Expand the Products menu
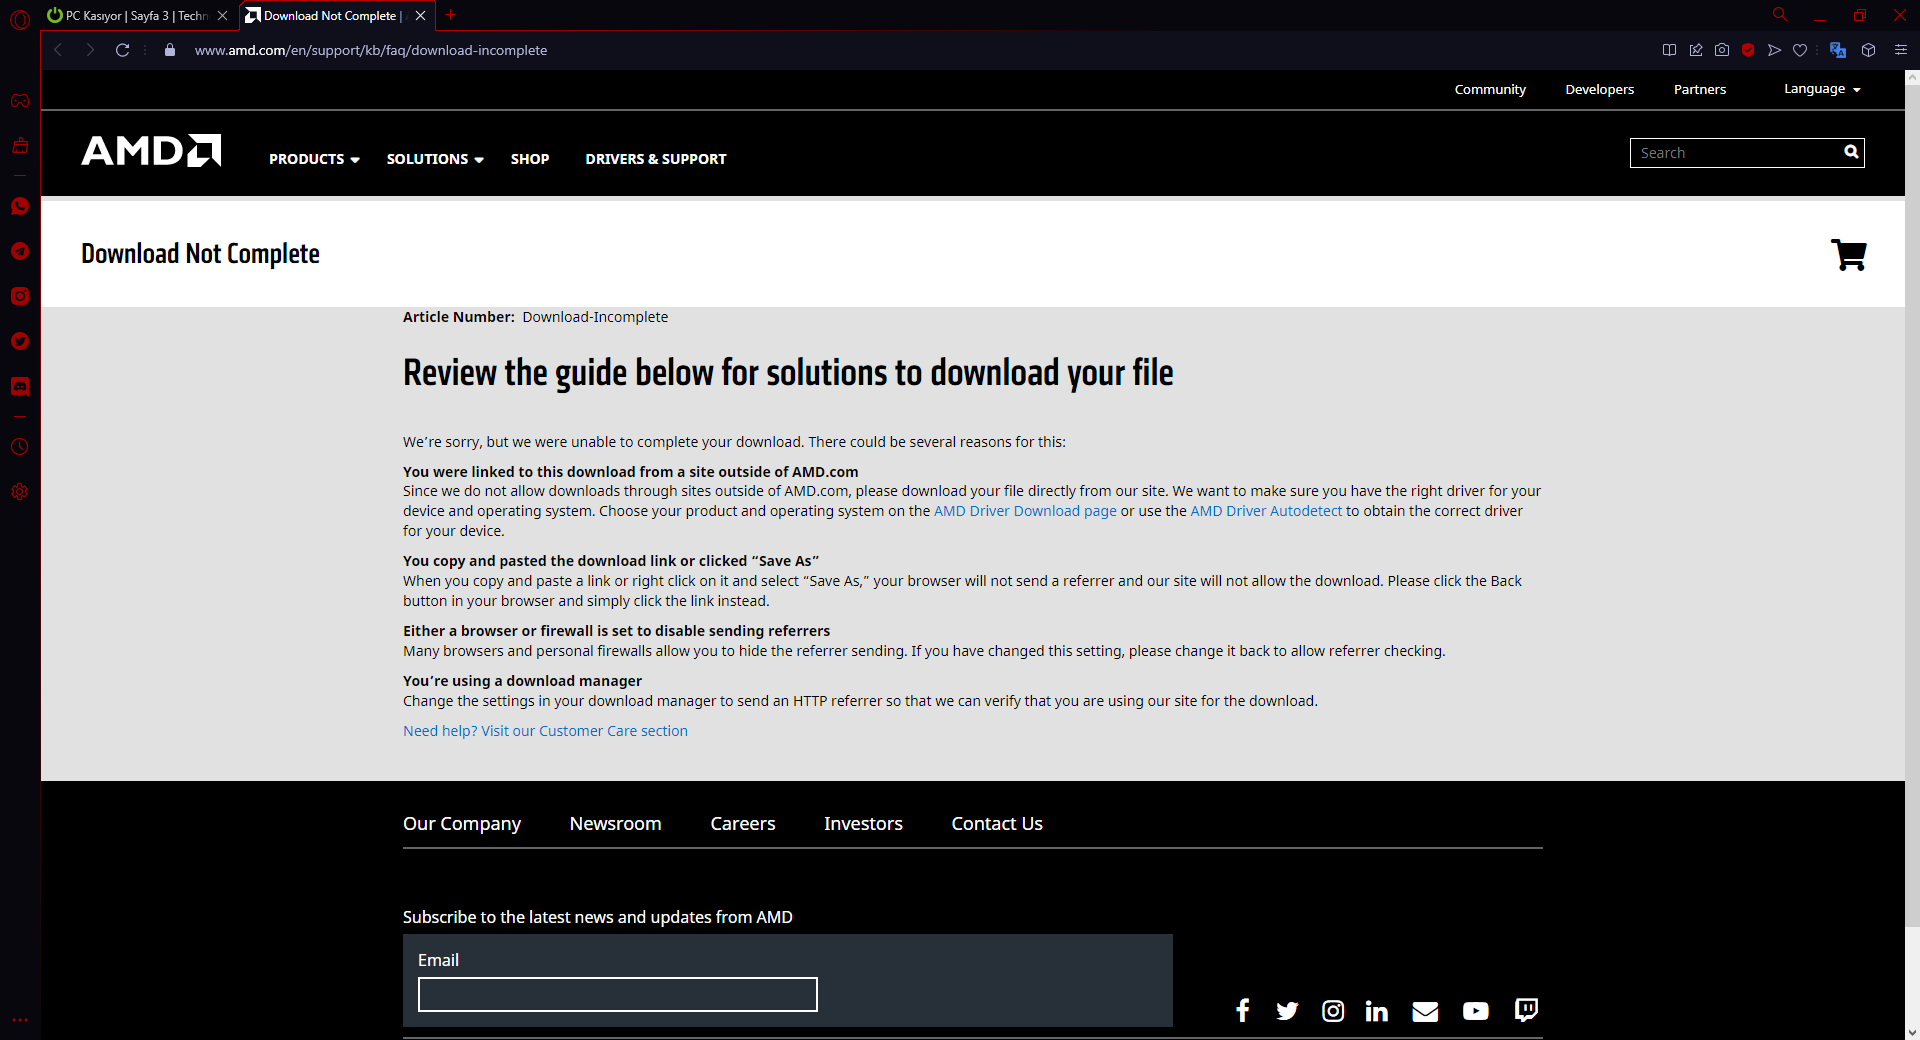1920x1040 pixels. (314, 159)
